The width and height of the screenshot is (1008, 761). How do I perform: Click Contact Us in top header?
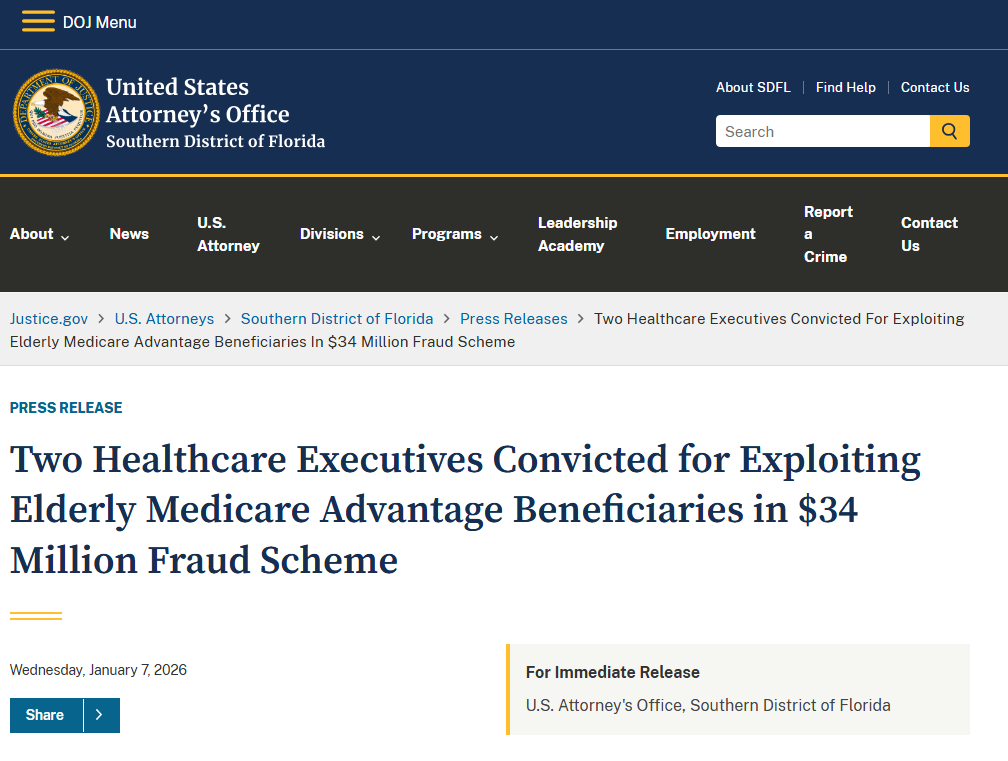click(935, 88)
